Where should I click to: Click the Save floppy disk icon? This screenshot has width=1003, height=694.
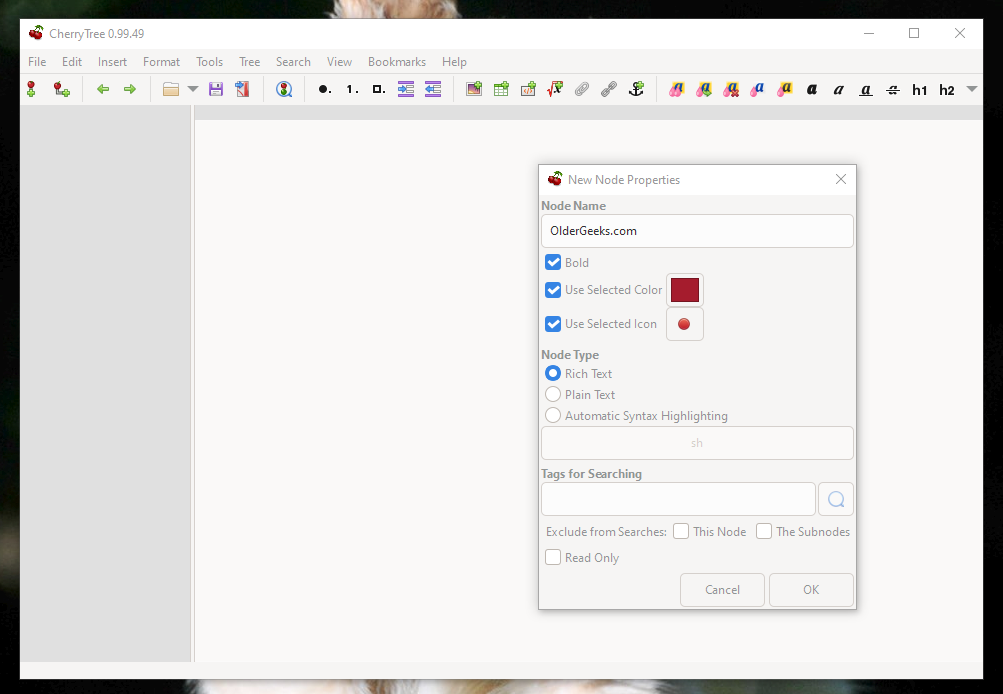point(215,90)
